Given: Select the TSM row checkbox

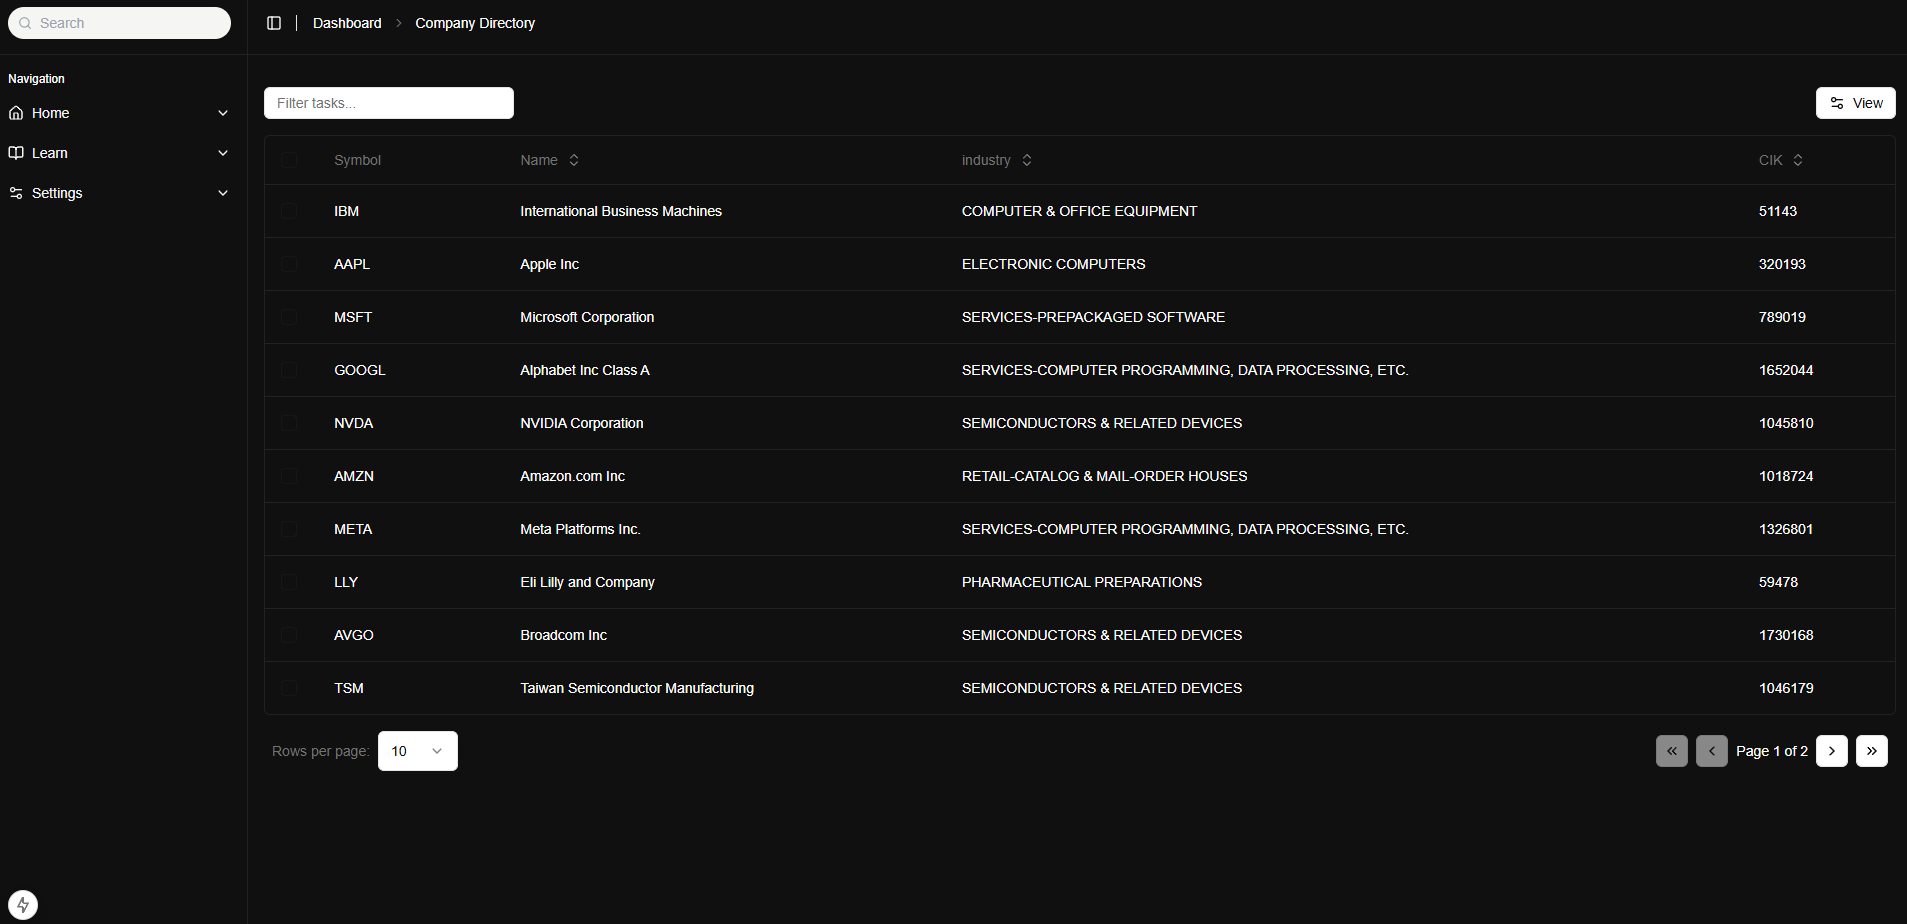Looking at the screenshot, I should [x=289, y=688].
